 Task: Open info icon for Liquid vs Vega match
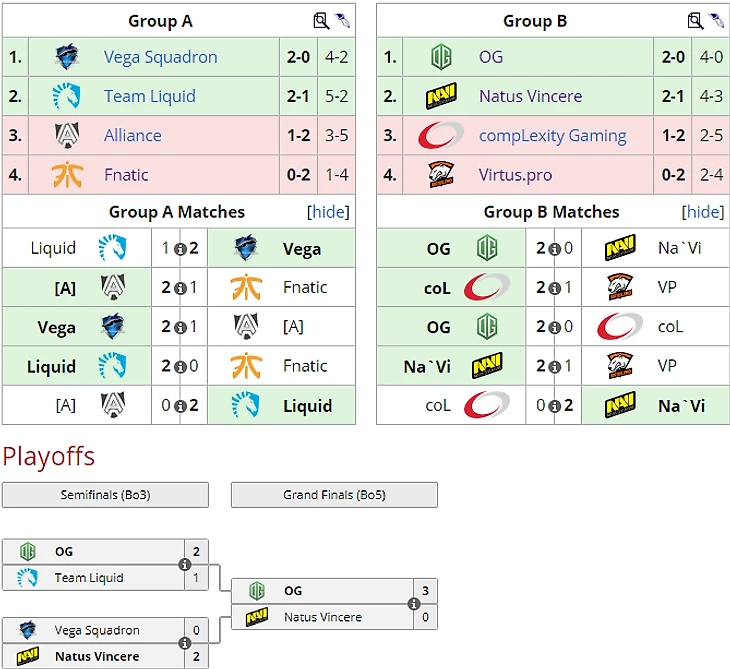179,249
